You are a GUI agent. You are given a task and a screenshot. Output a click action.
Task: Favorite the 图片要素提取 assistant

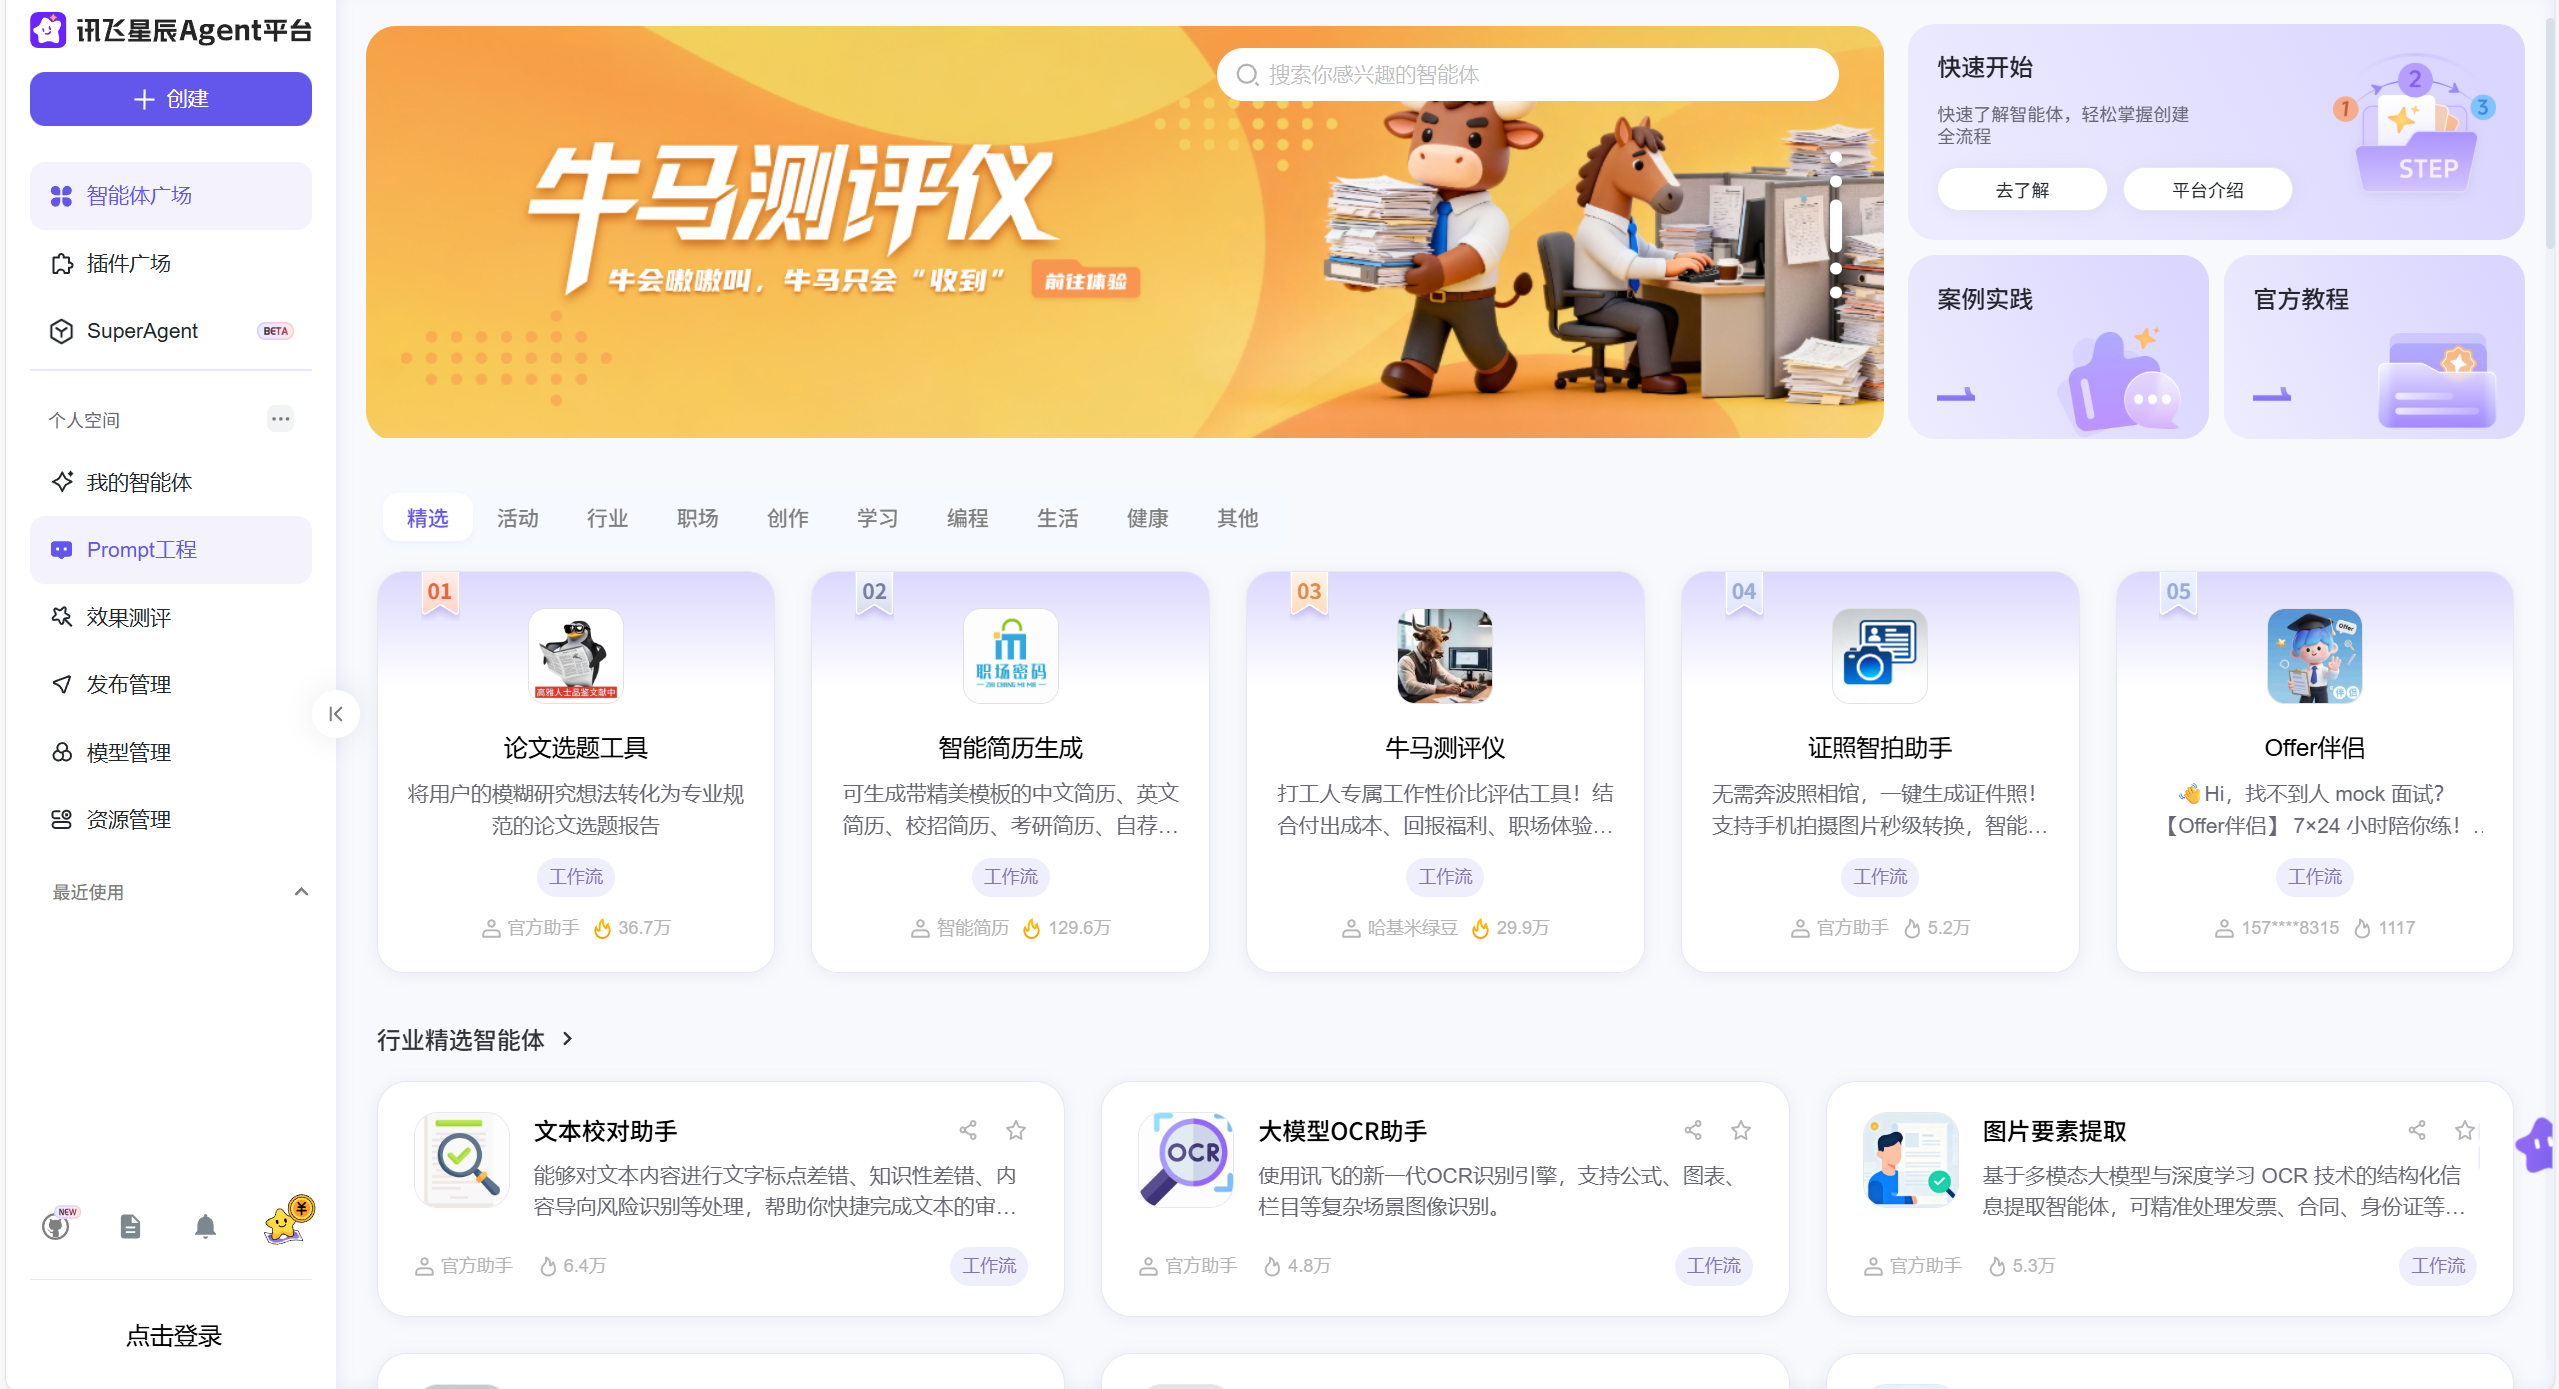(x=2464, y=1130)
